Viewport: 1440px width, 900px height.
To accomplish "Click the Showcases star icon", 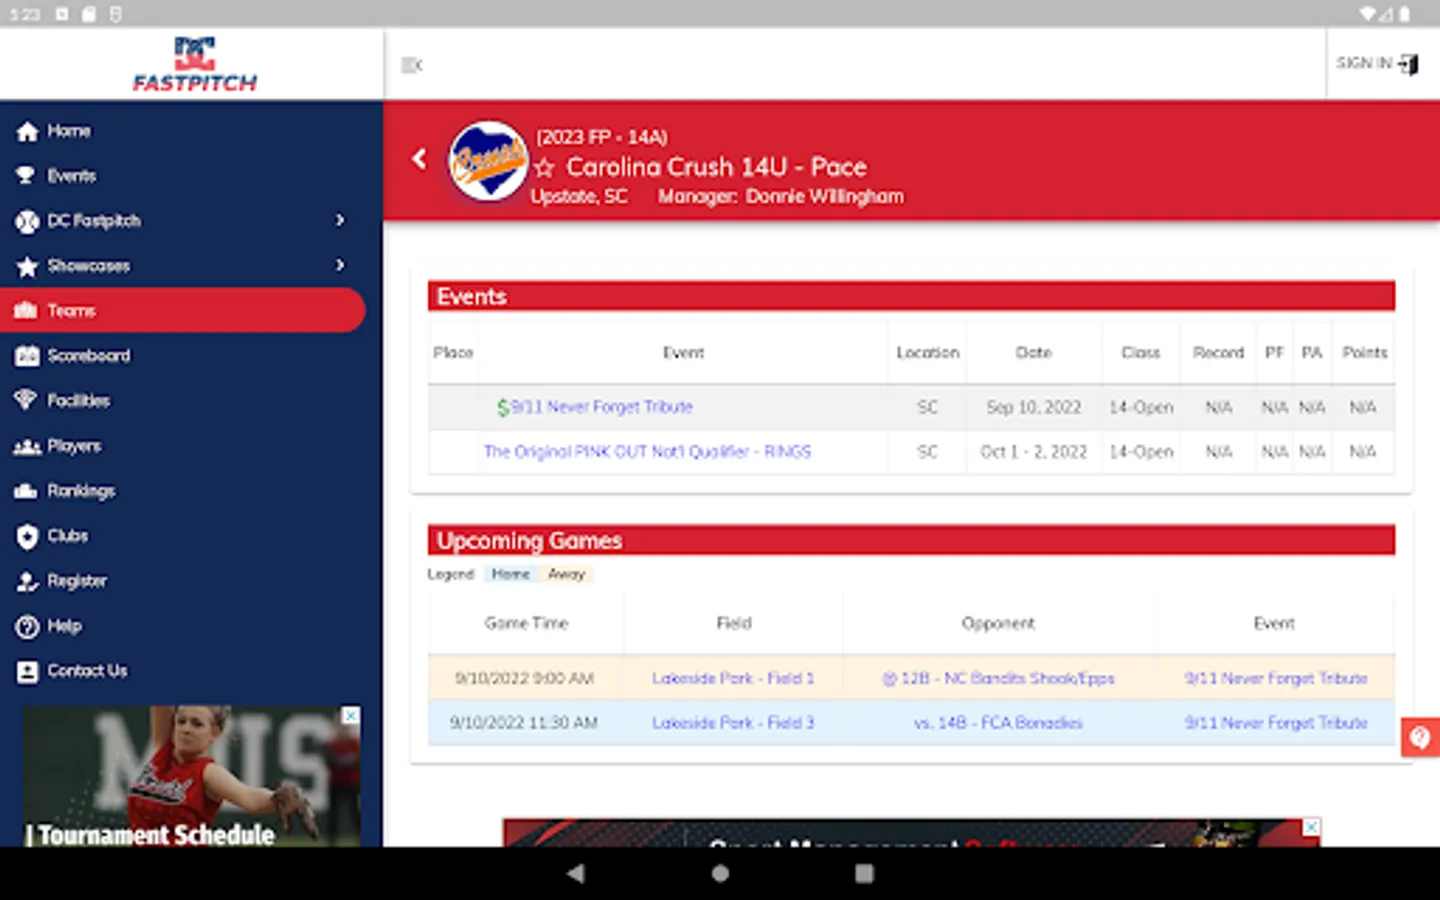I will (27, 266).
